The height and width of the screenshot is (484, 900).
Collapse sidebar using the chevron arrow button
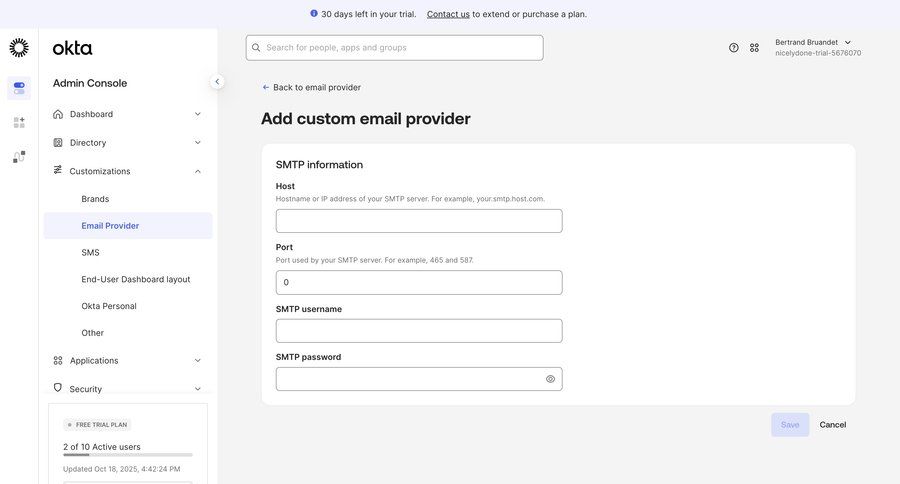click(217, 82)
